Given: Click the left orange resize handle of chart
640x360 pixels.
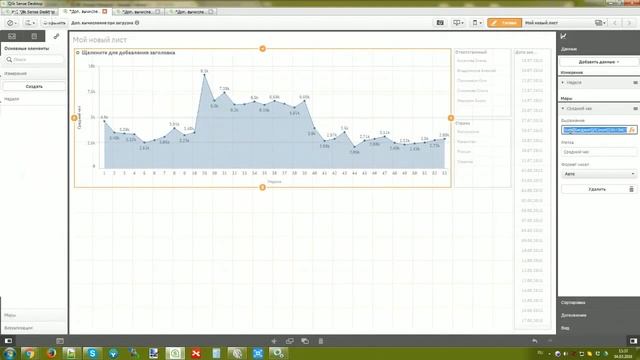Looking at the screenshot, I should [x=74, y=118].
